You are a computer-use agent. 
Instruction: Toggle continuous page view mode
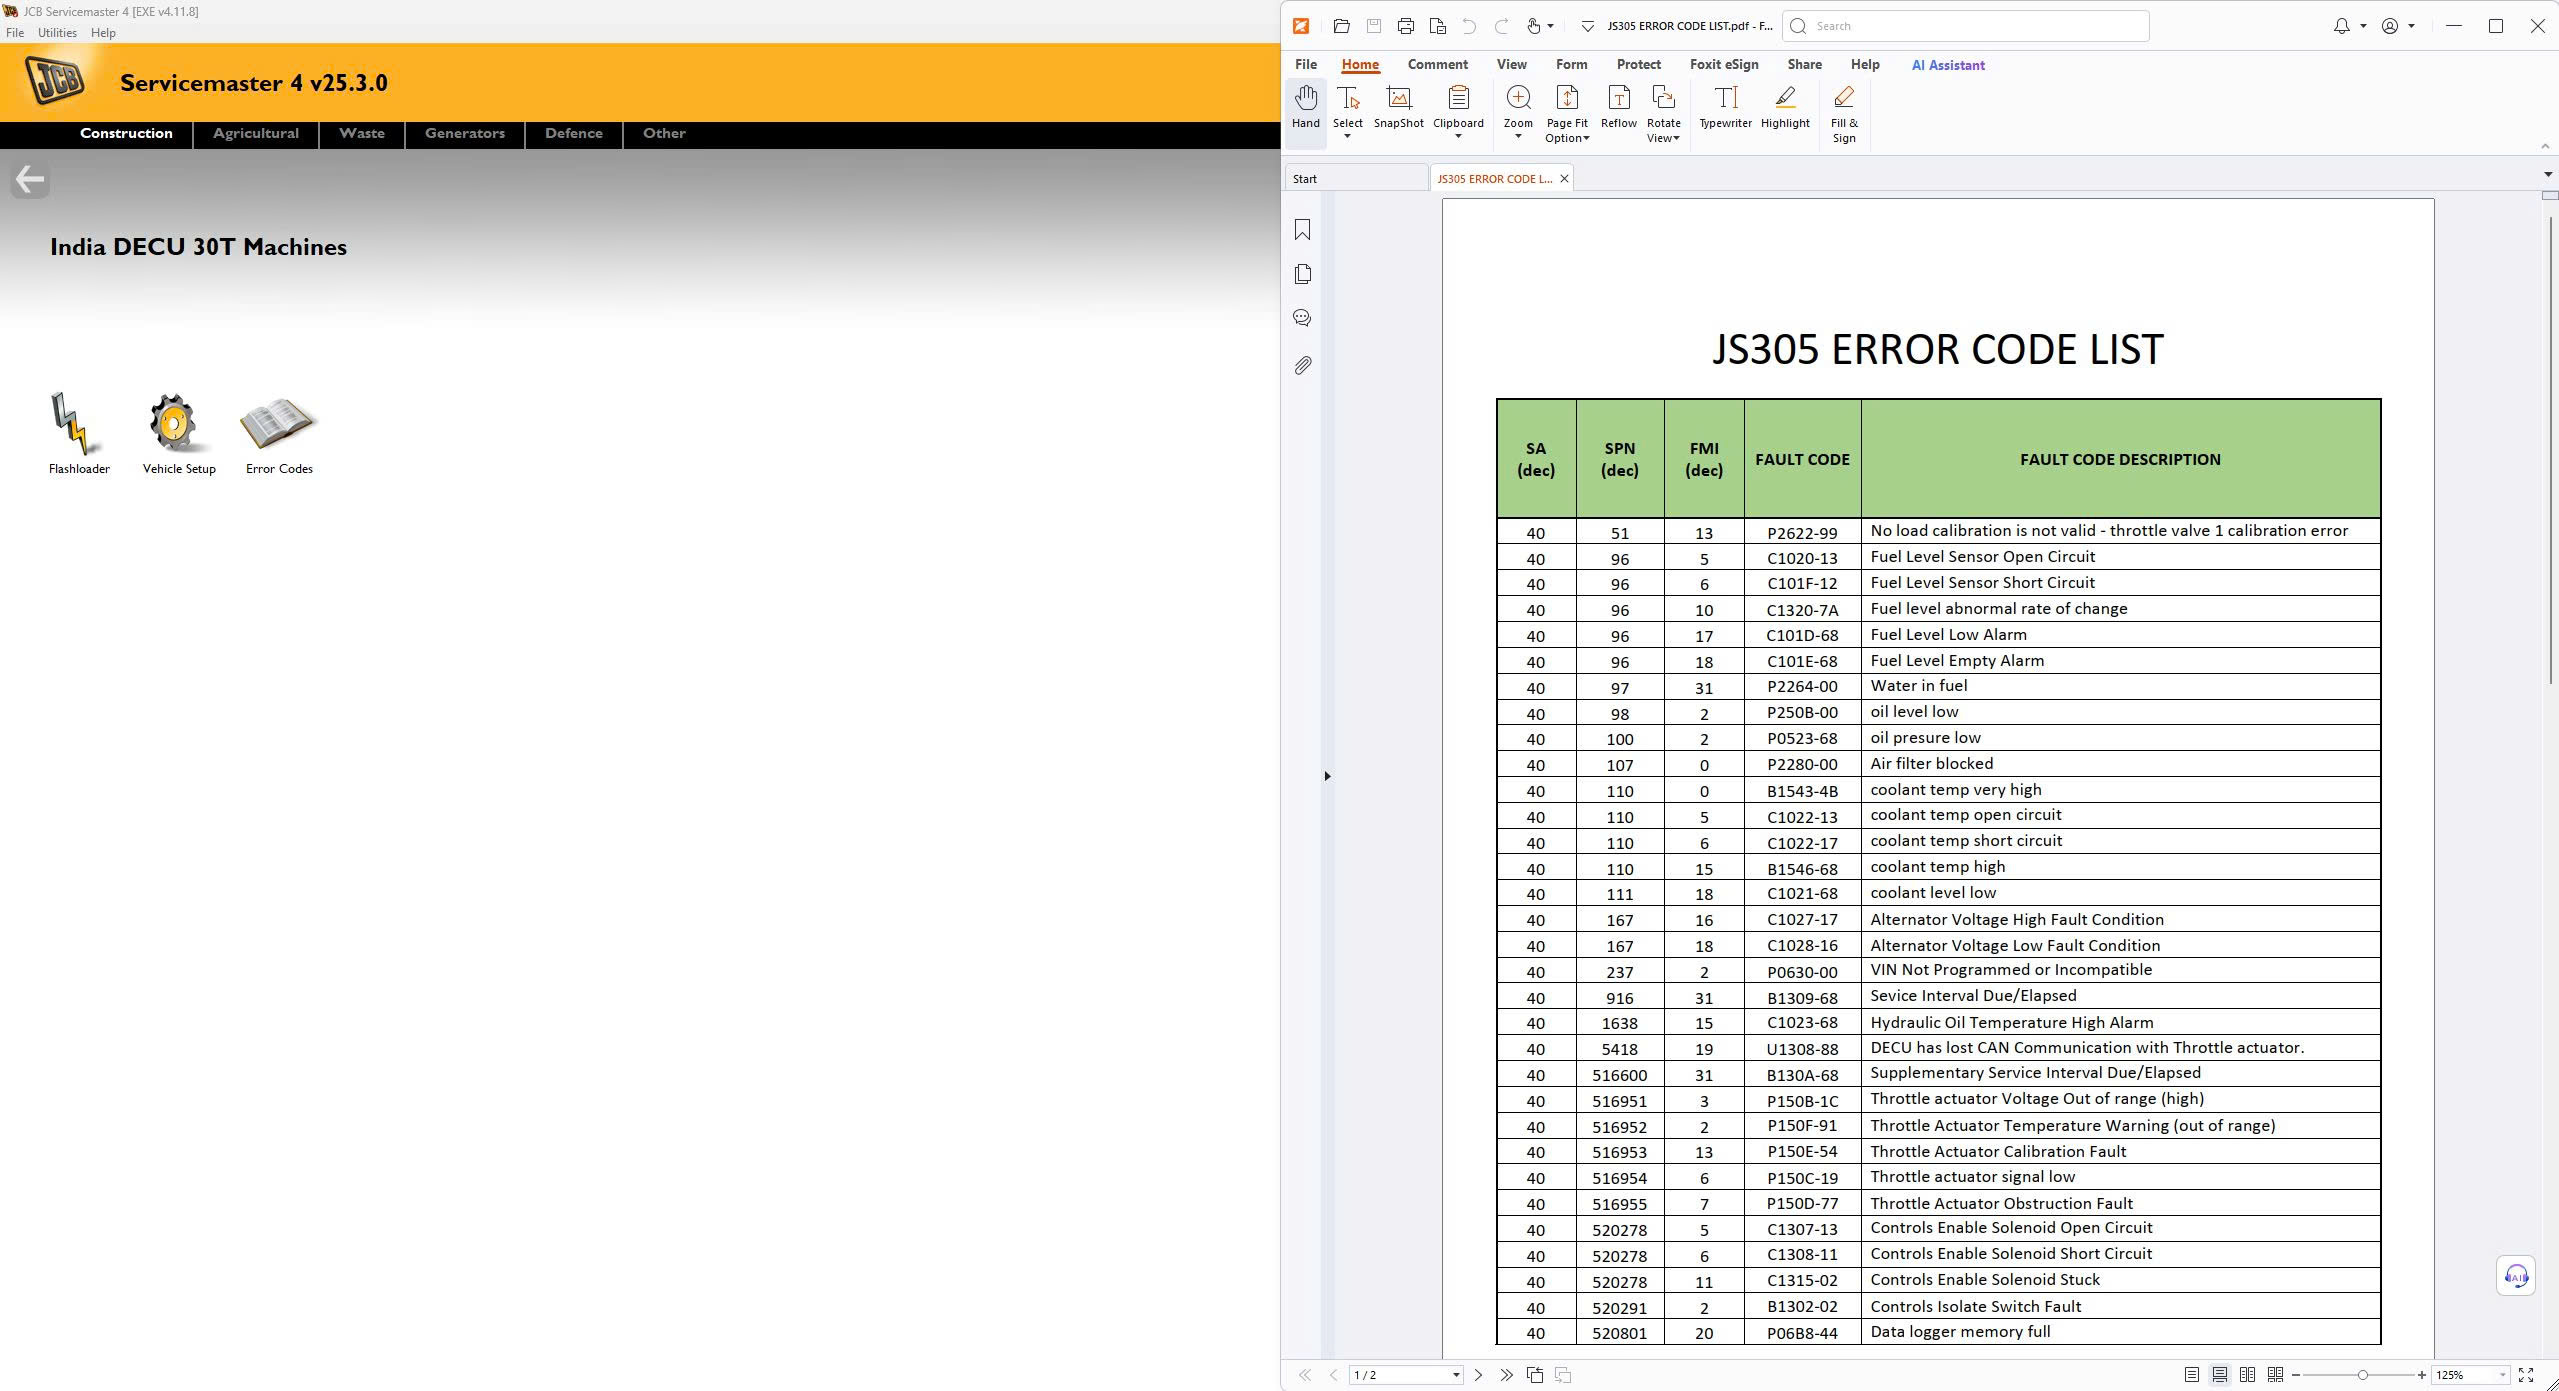click(x=2219, y=1375)
